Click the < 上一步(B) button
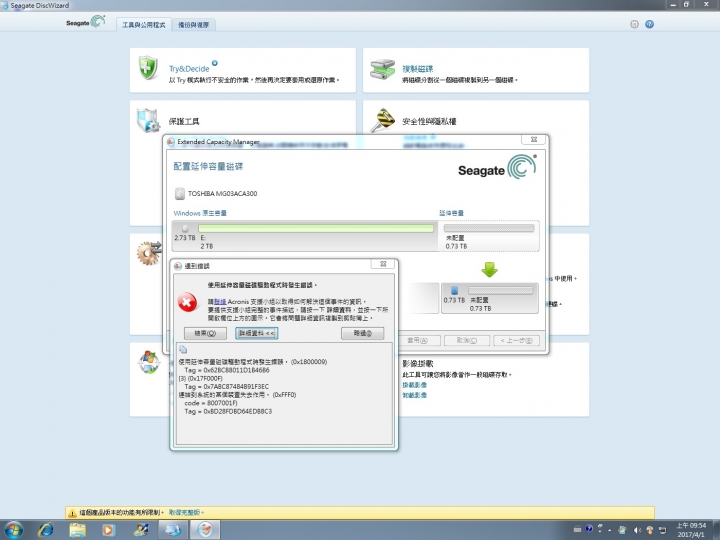This screenshot has height=540, width=720. (517, 340)
